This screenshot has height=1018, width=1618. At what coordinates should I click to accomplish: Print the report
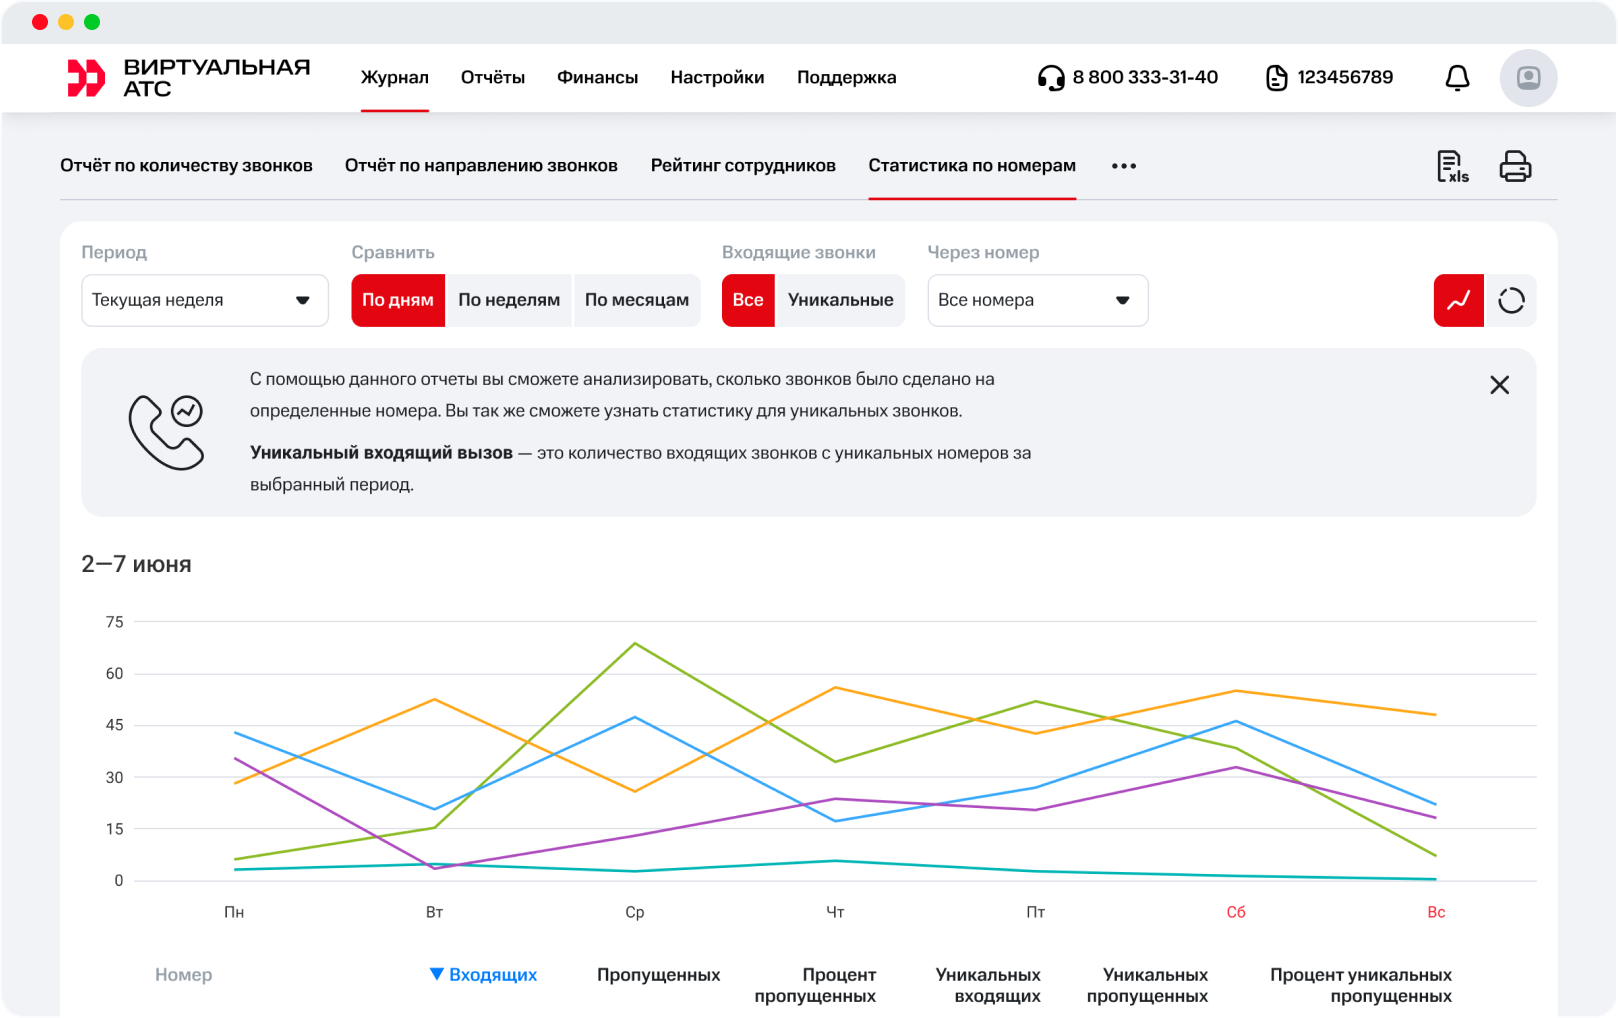click(1515, 166)
